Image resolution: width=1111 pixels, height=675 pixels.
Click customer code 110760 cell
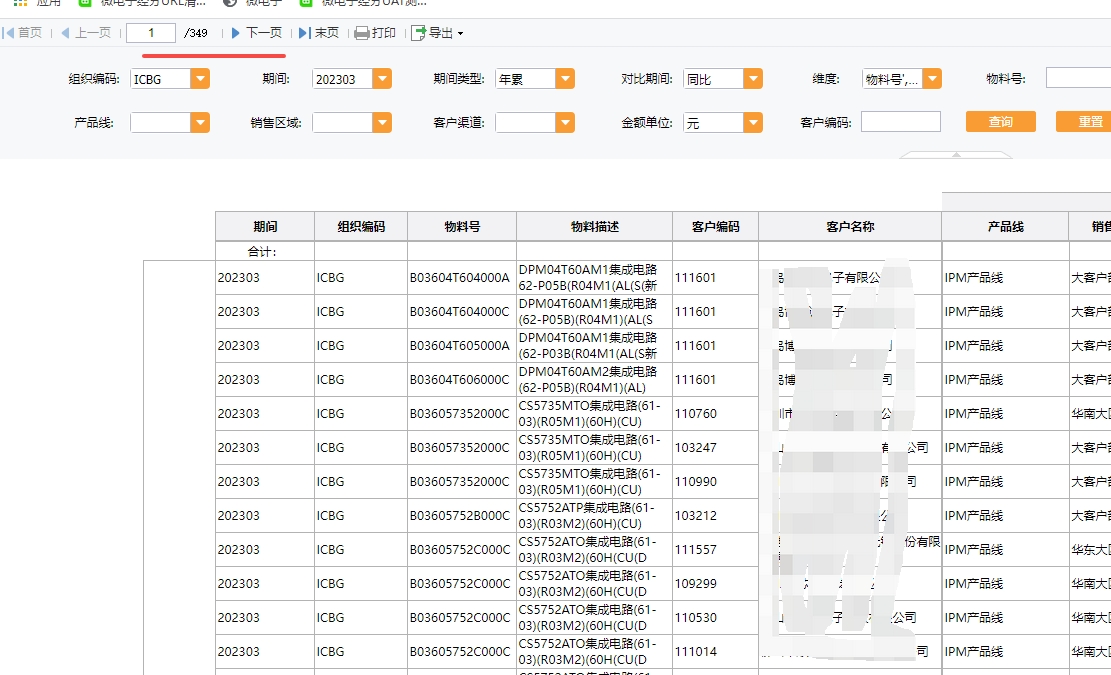716,414
